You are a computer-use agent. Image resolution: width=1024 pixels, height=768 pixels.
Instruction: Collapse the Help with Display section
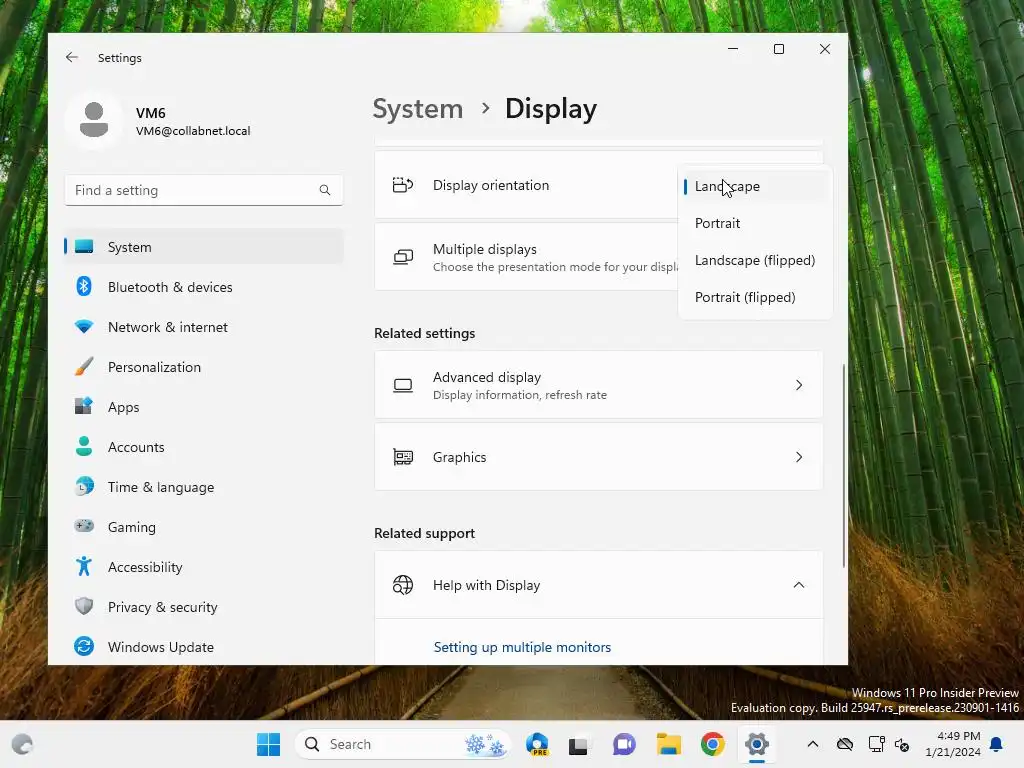tap(799, 585)
